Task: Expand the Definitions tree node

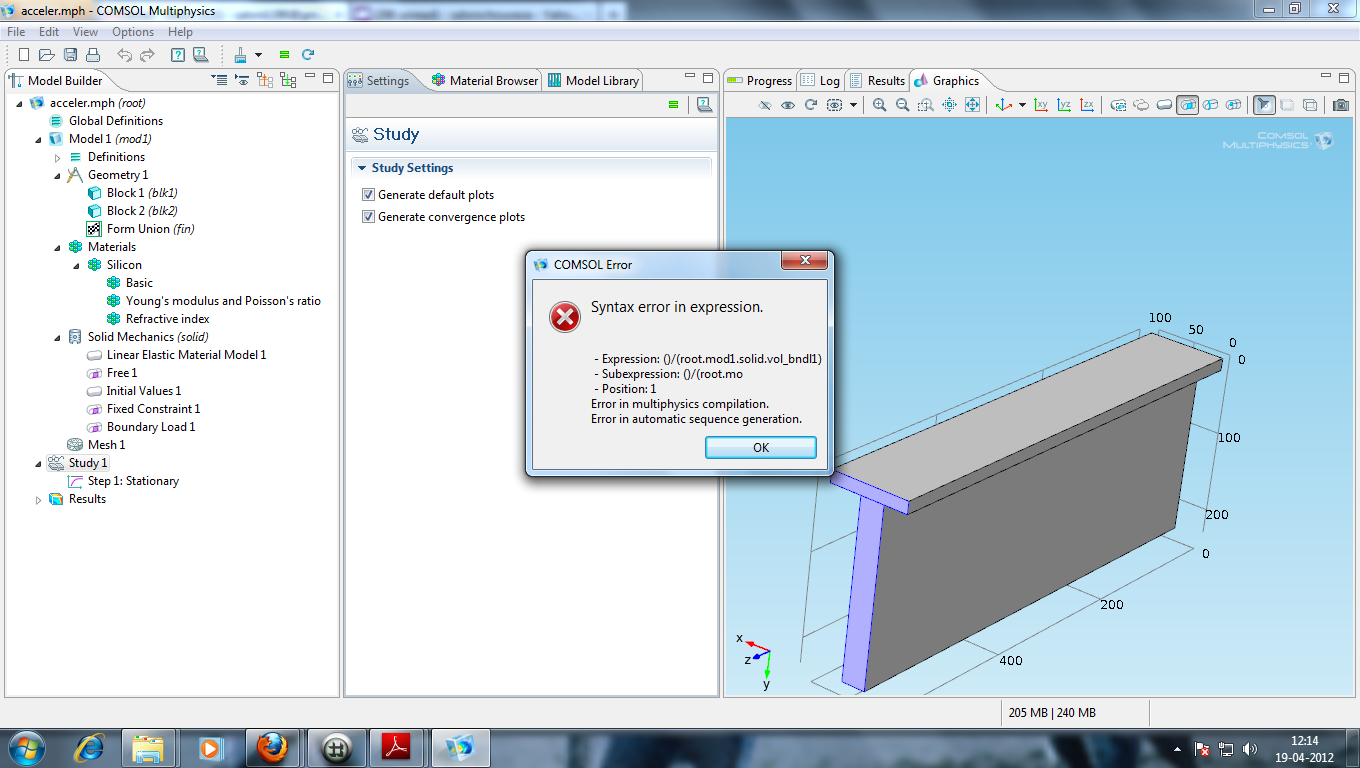Action: [x=58, y=157]
